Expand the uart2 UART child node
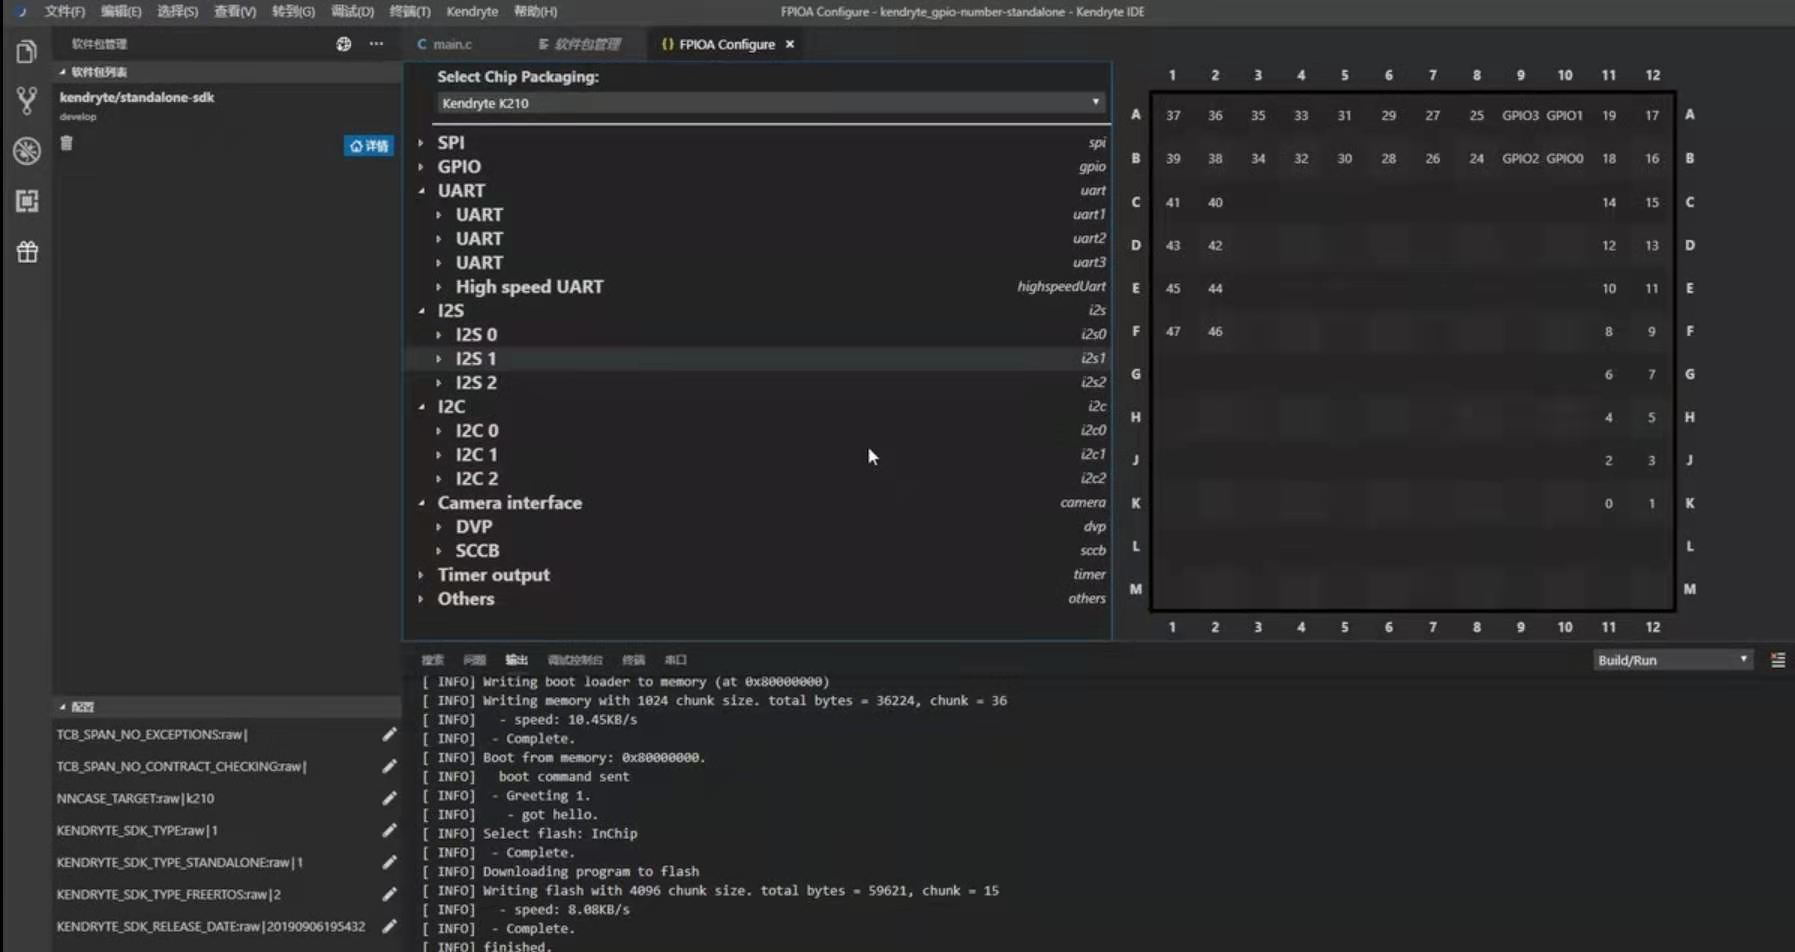1795x952 pixels. pos(439,239)
